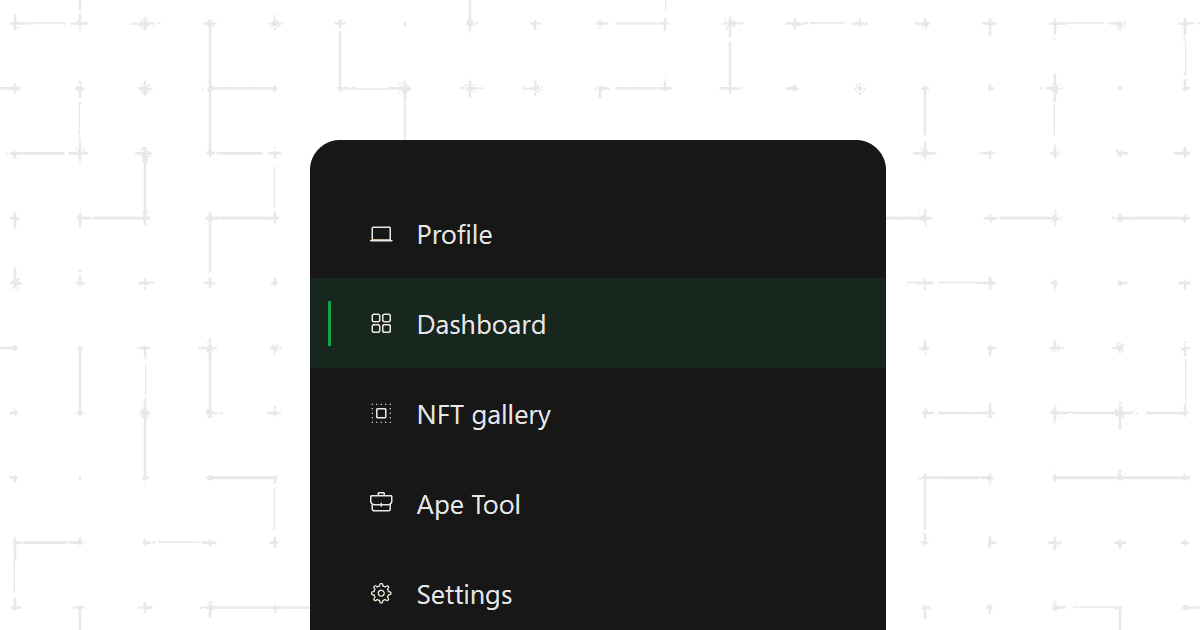Select the Dashboard menu item
The width and height of the screenshot is (1200, 630).
(x=480, y=324)
